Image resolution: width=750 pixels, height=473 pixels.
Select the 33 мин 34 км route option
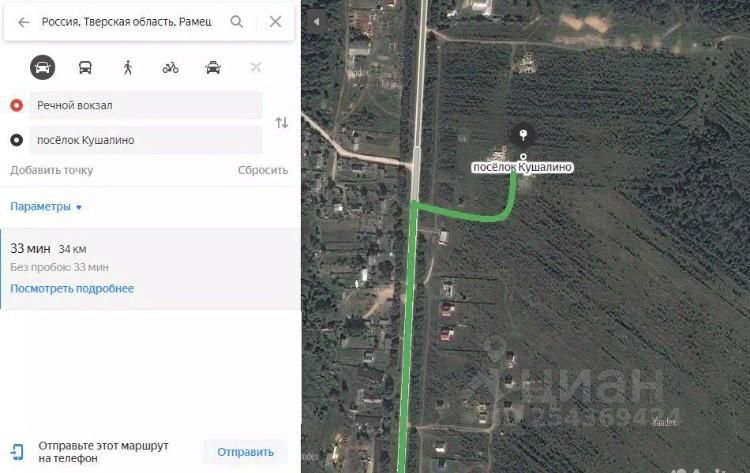pos(150,269)
